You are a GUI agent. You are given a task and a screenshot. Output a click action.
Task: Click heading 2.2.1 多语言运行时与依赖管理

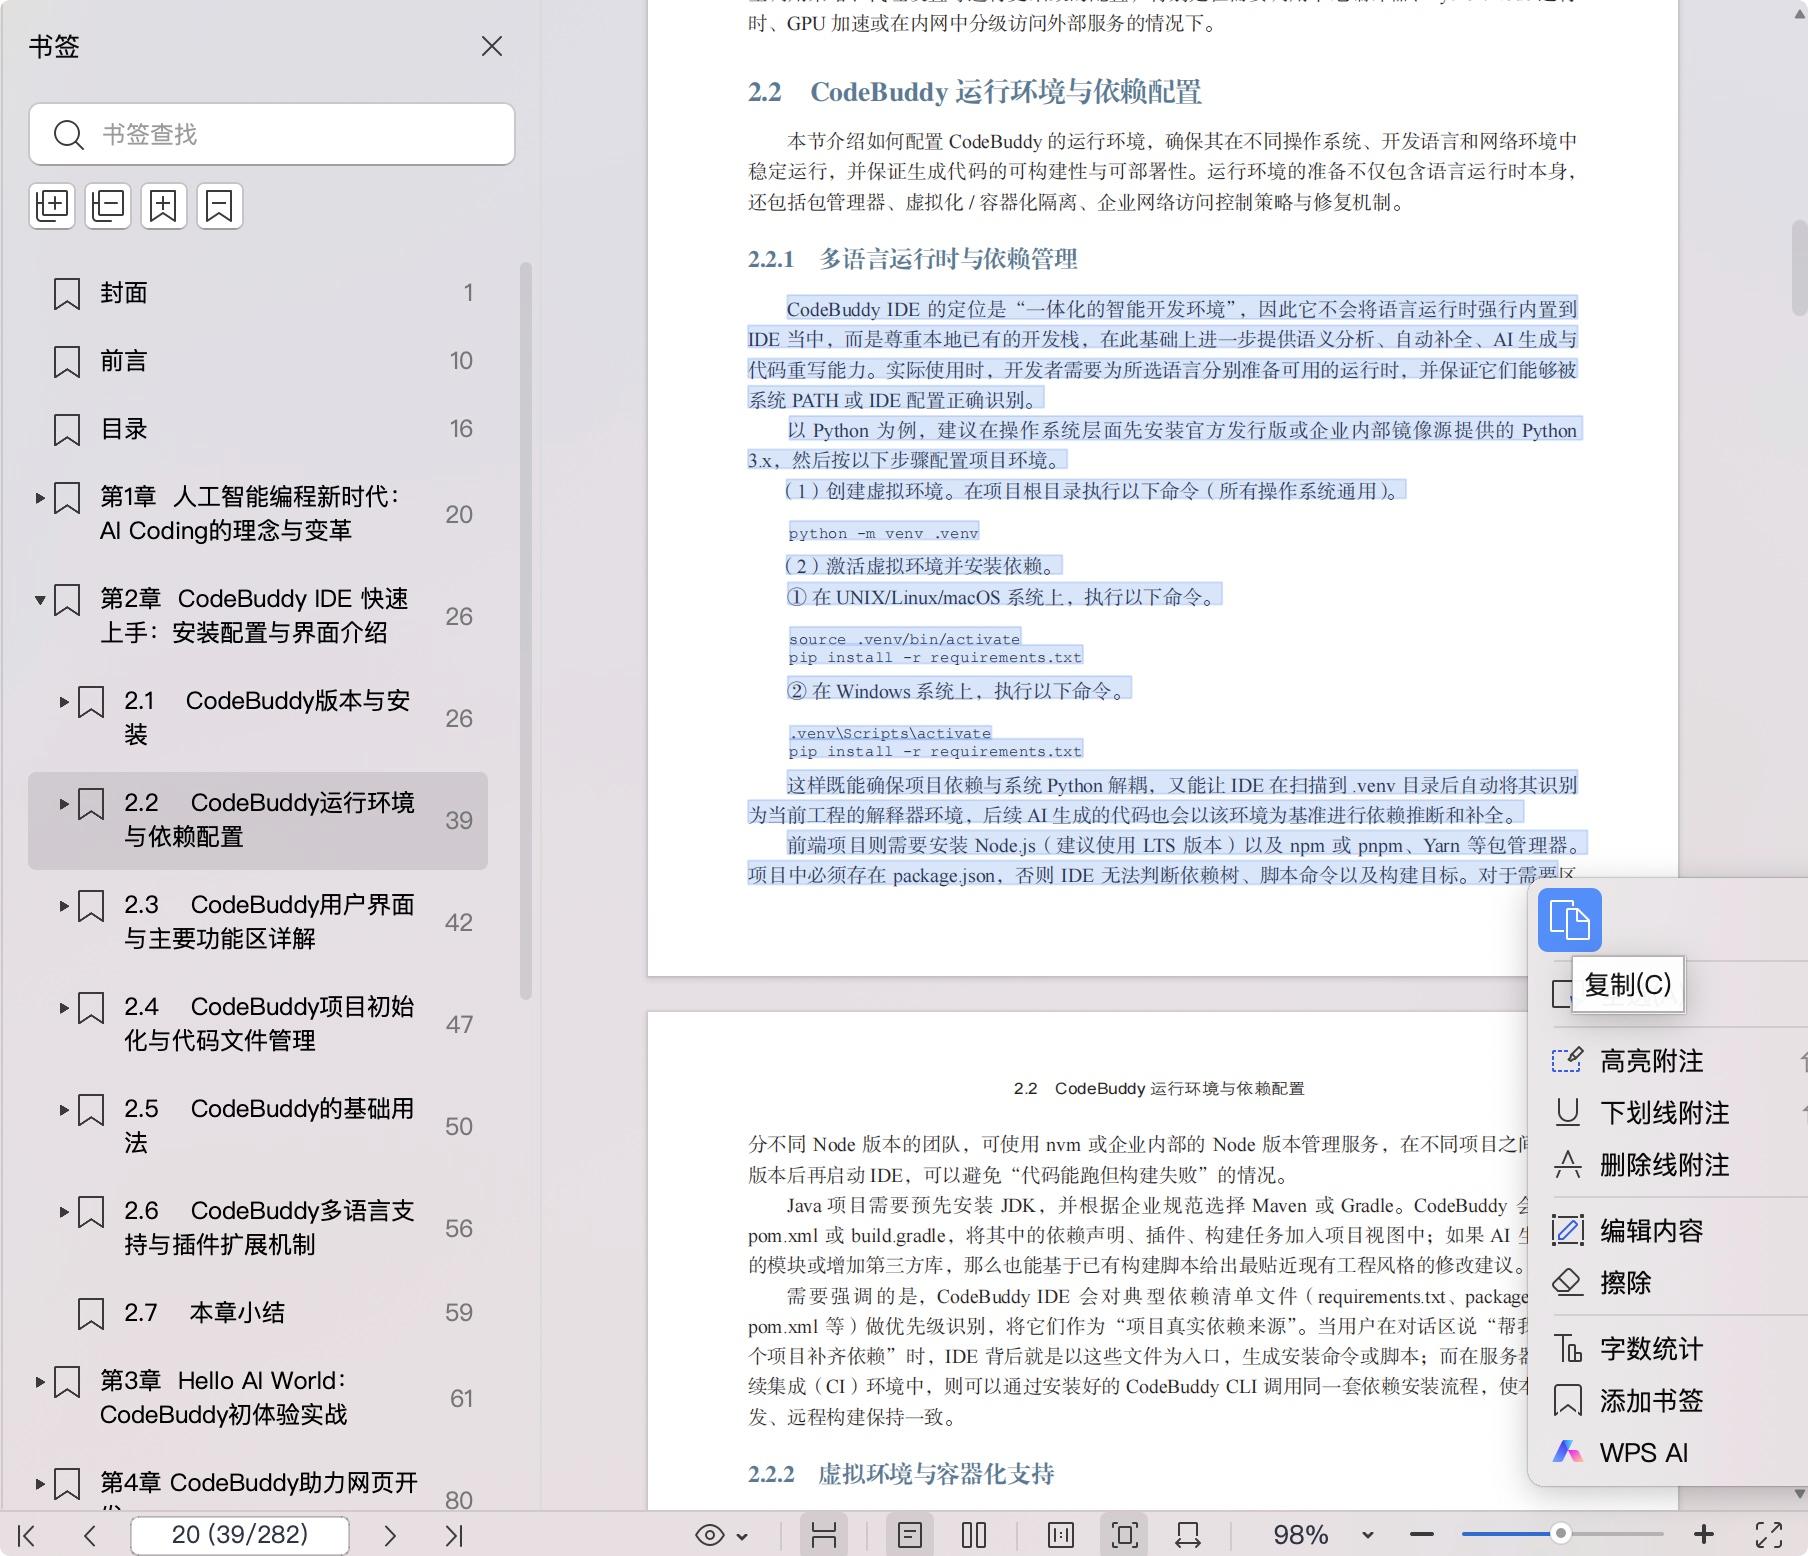coord(913,259)
